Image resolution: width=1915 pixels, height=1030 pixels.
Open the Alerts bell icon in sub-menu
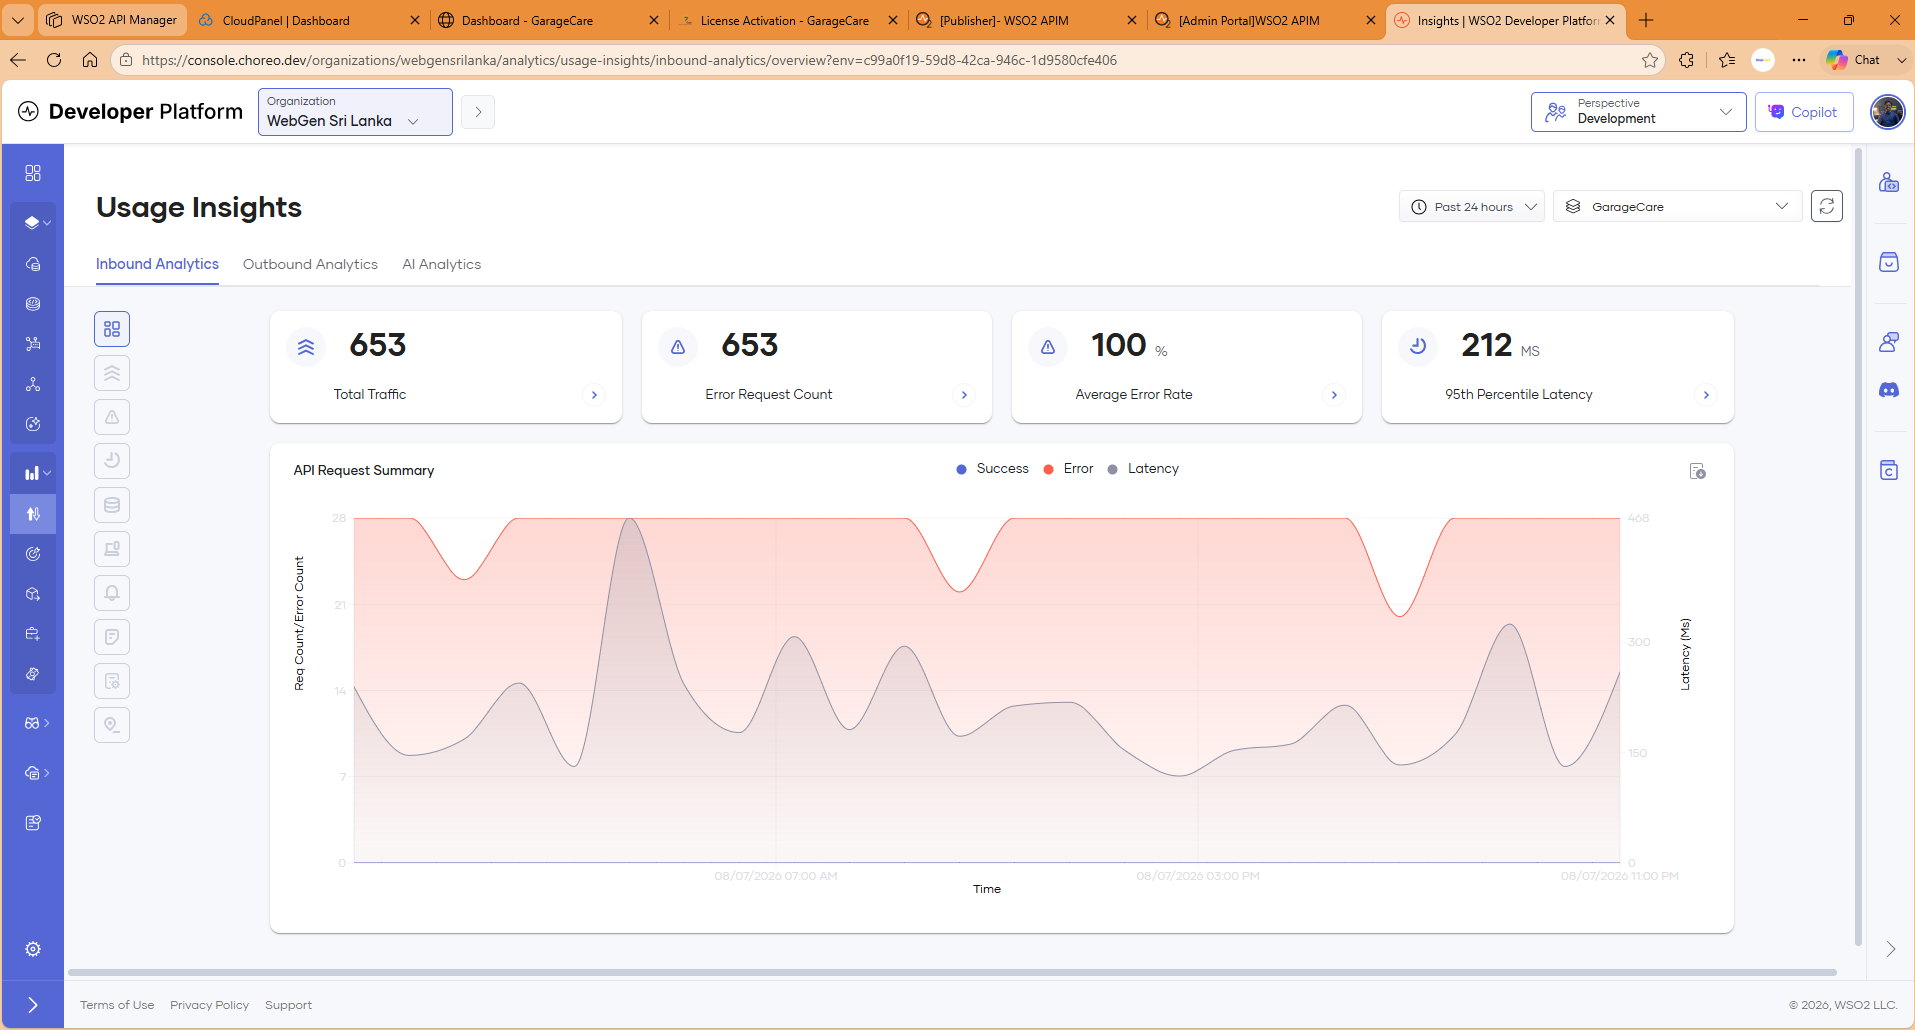(x=112, y=593)
